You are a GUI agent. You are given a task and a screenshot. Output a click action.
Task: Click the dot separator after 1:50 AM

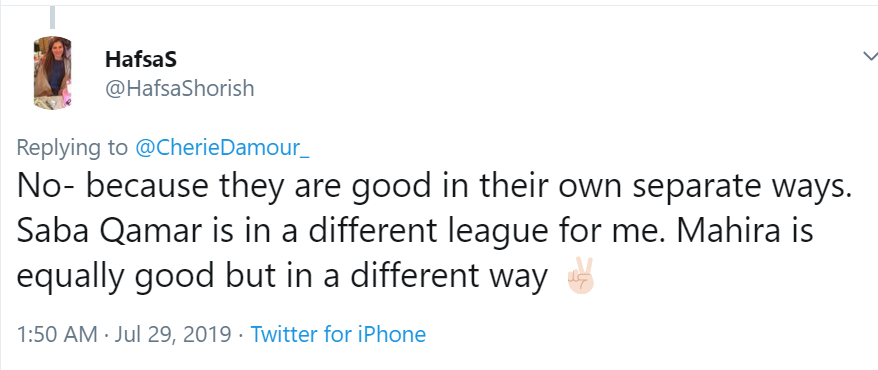106,335
